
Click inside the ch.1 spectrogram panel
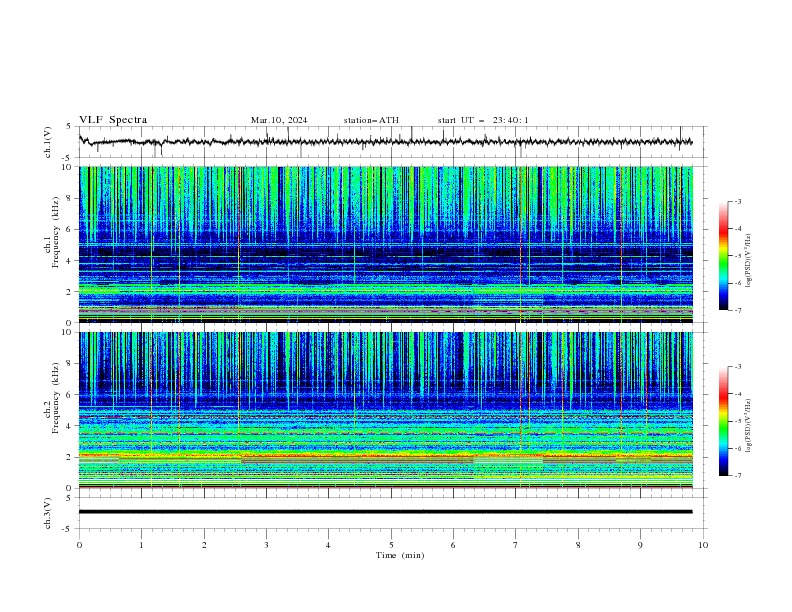pos(385,244)
